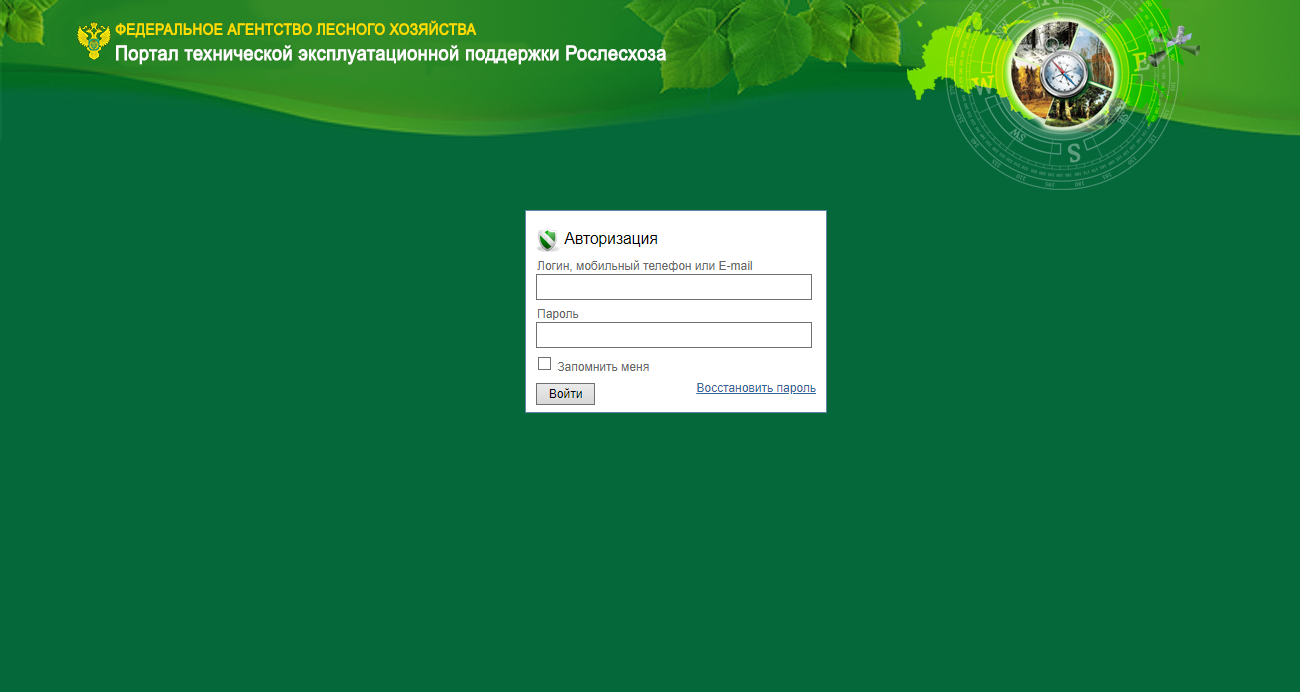This screenshot has width=1300, height=692.
Task: Click the letter E on the compass dial
Action: tap(1141, 62)
